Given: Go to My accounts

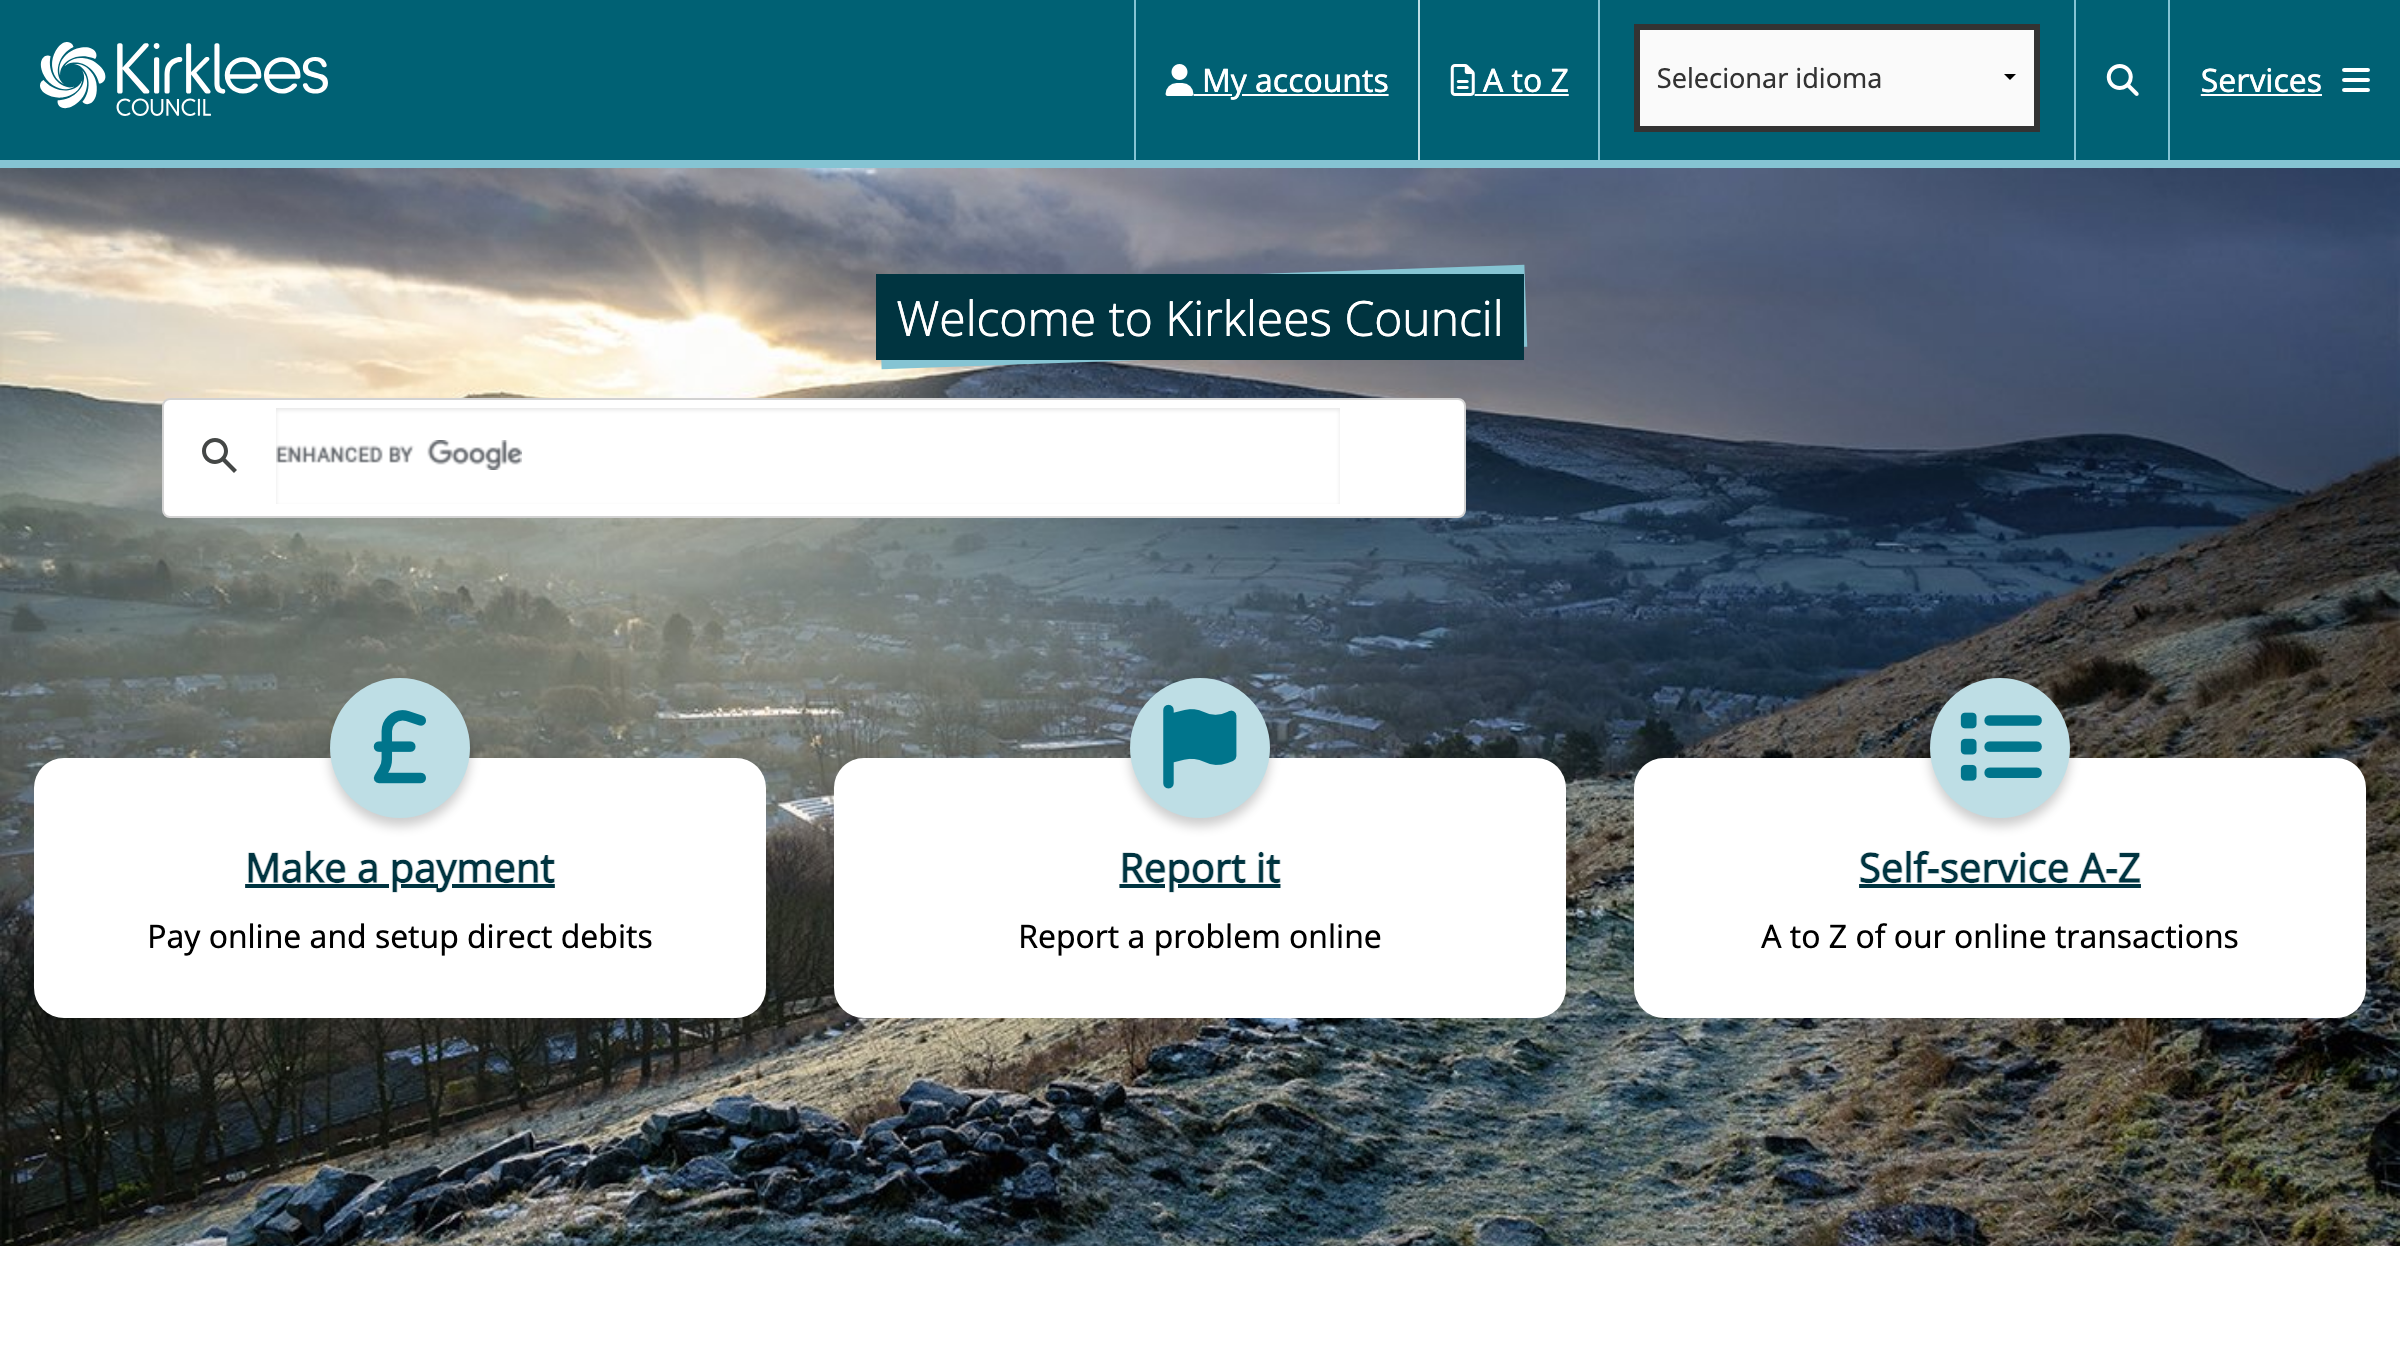Looking at the screenshot, I should pos(1295,80).
